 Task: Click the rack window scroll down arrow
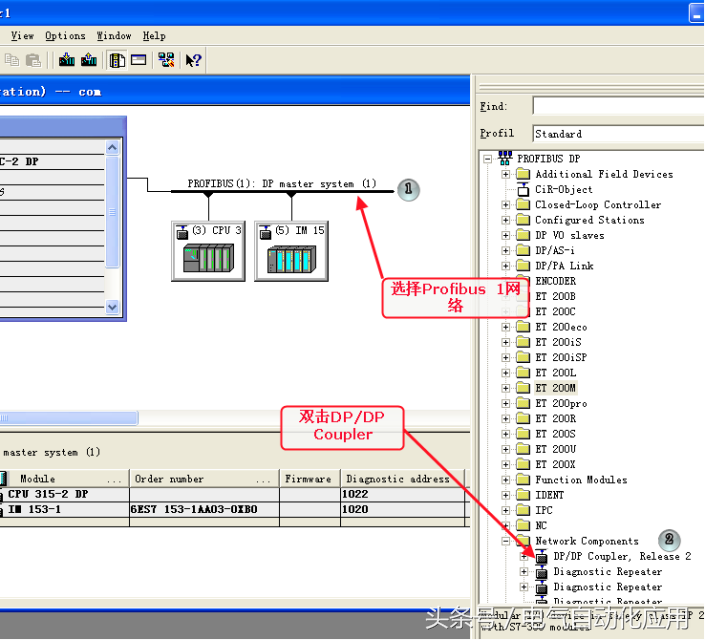coord(112,308)
